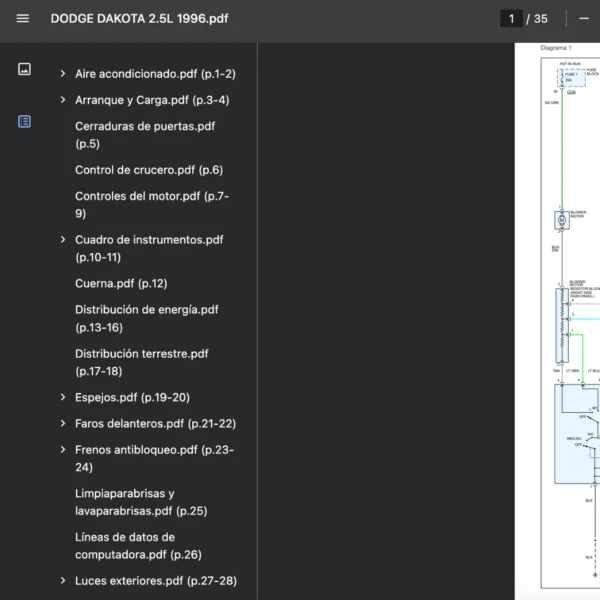This screenshot has height=600, width=600.
Task: Expand Faros delanteros.pdf bookmark chevron
Action: click(x=63, y=424)
